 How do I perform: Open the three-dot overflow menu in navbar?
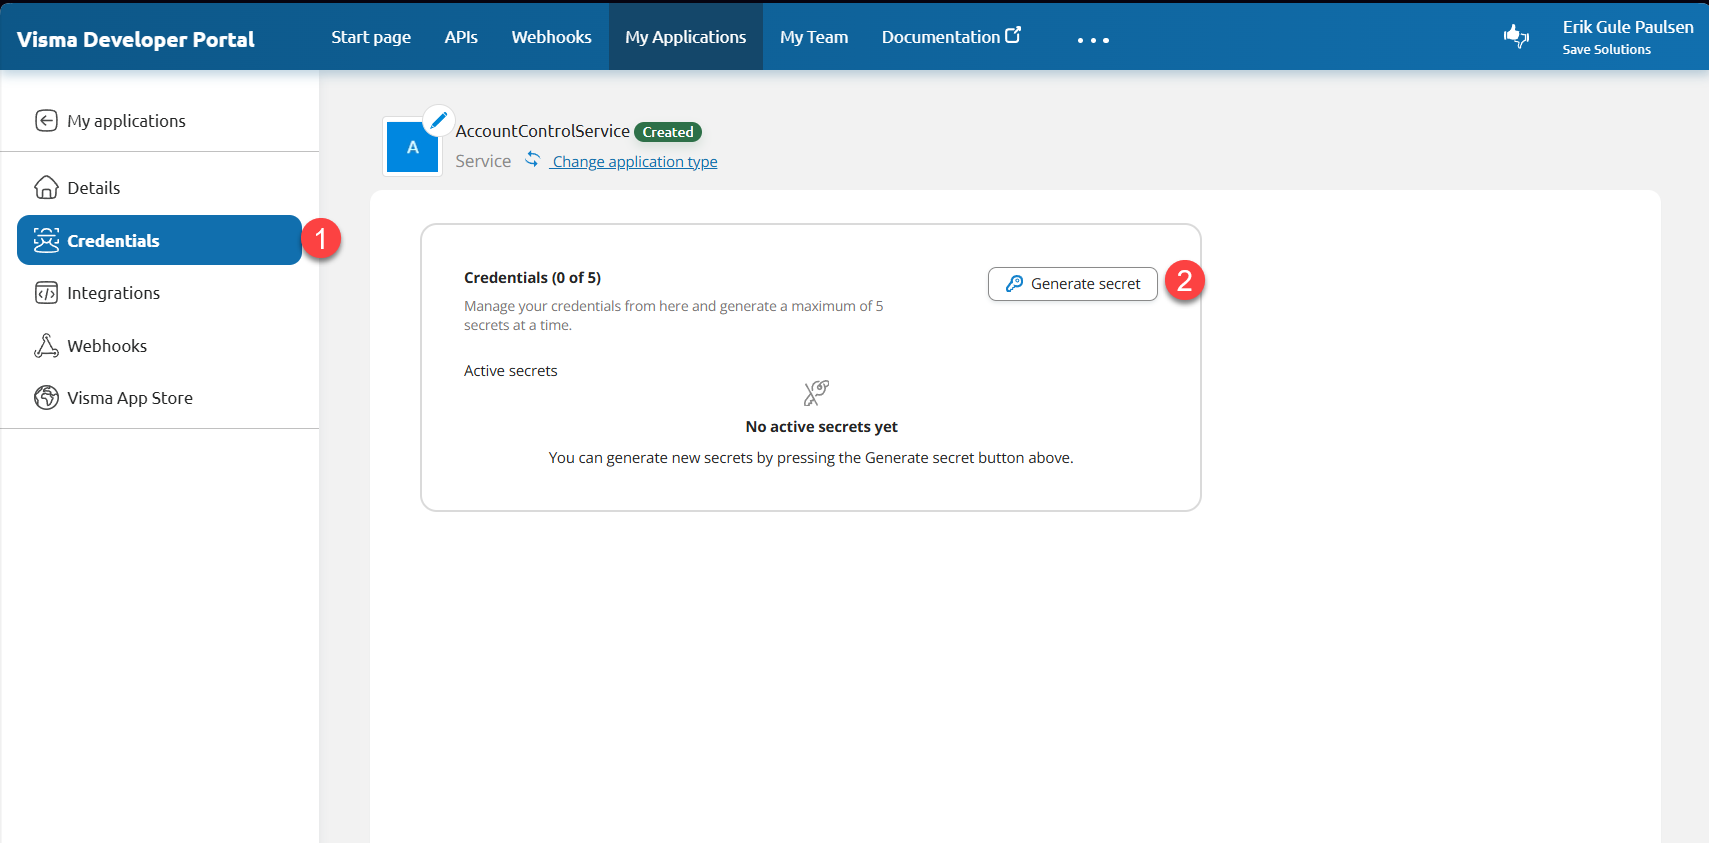click(x=1093, y=40)
